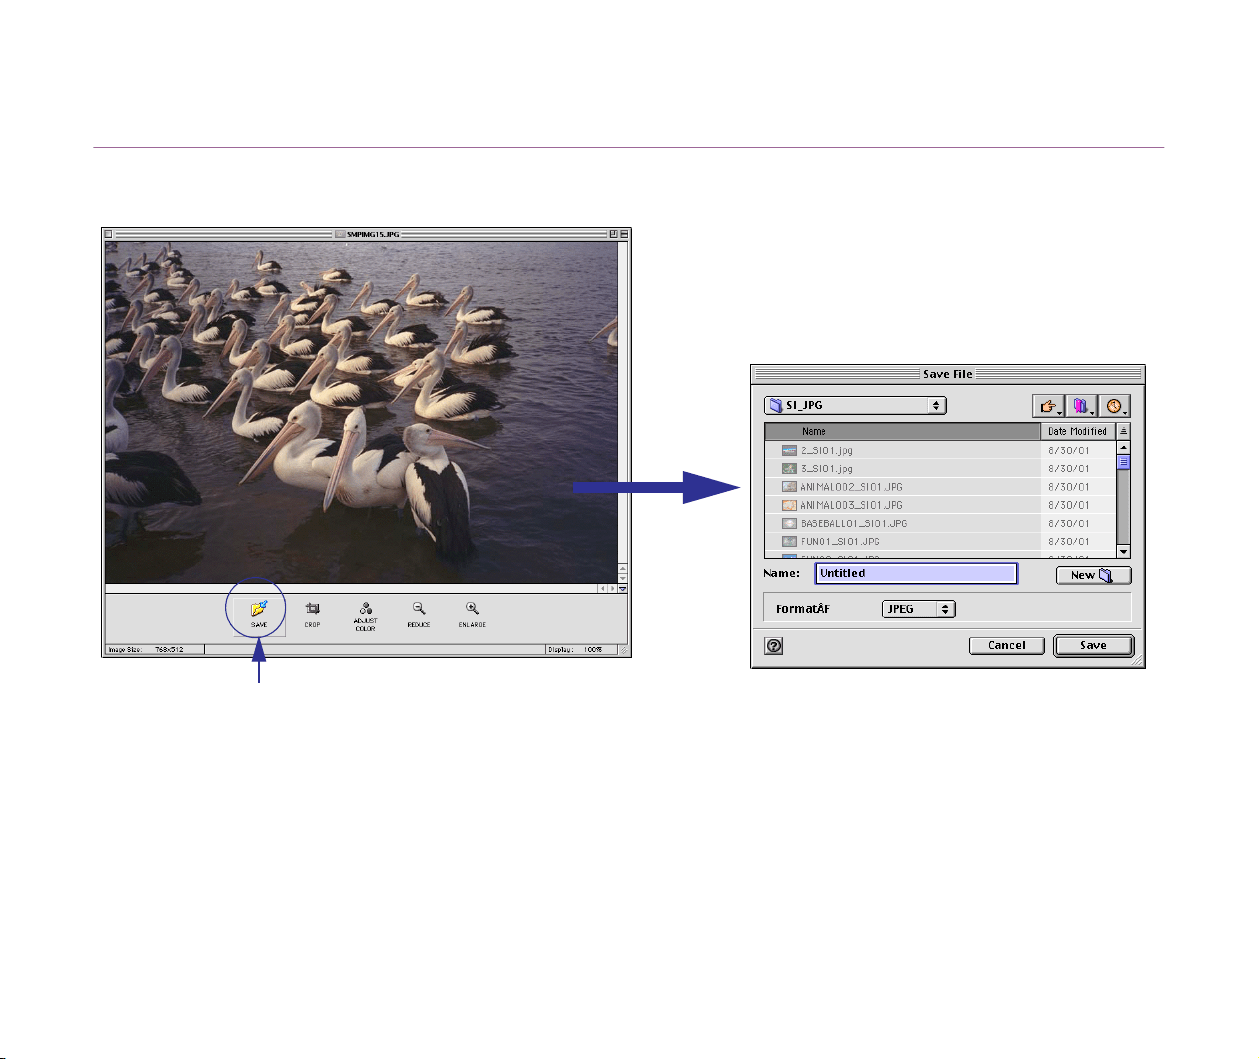The image size is (1259, 1059).
Task: Open the Recent clock menu
Action: tap(1114, 406)
